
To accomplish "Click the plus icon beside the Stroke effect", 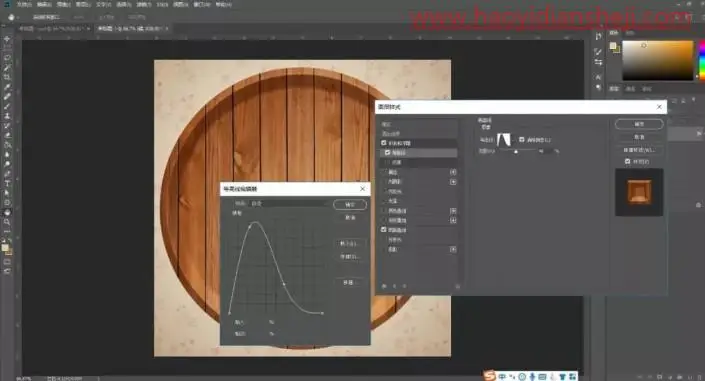I will pos(453,172).
